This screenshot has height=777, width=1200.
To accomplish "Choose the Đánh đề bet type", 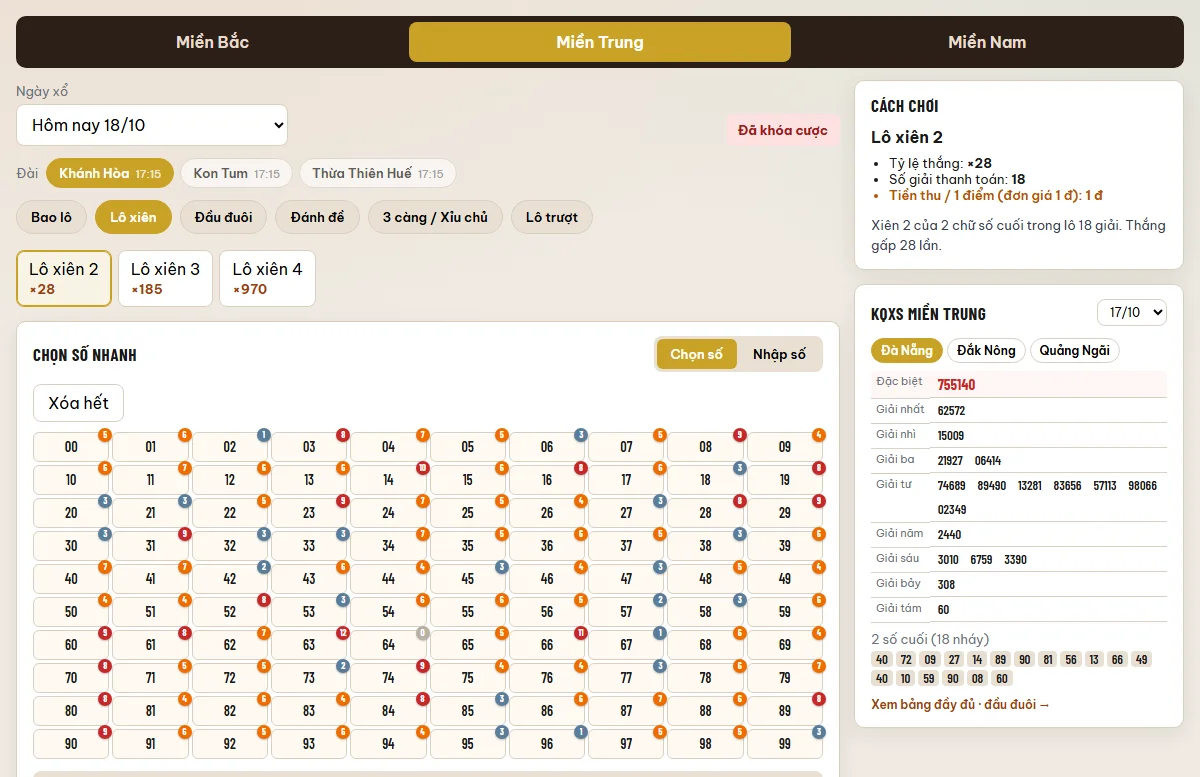I will point(317,217).
